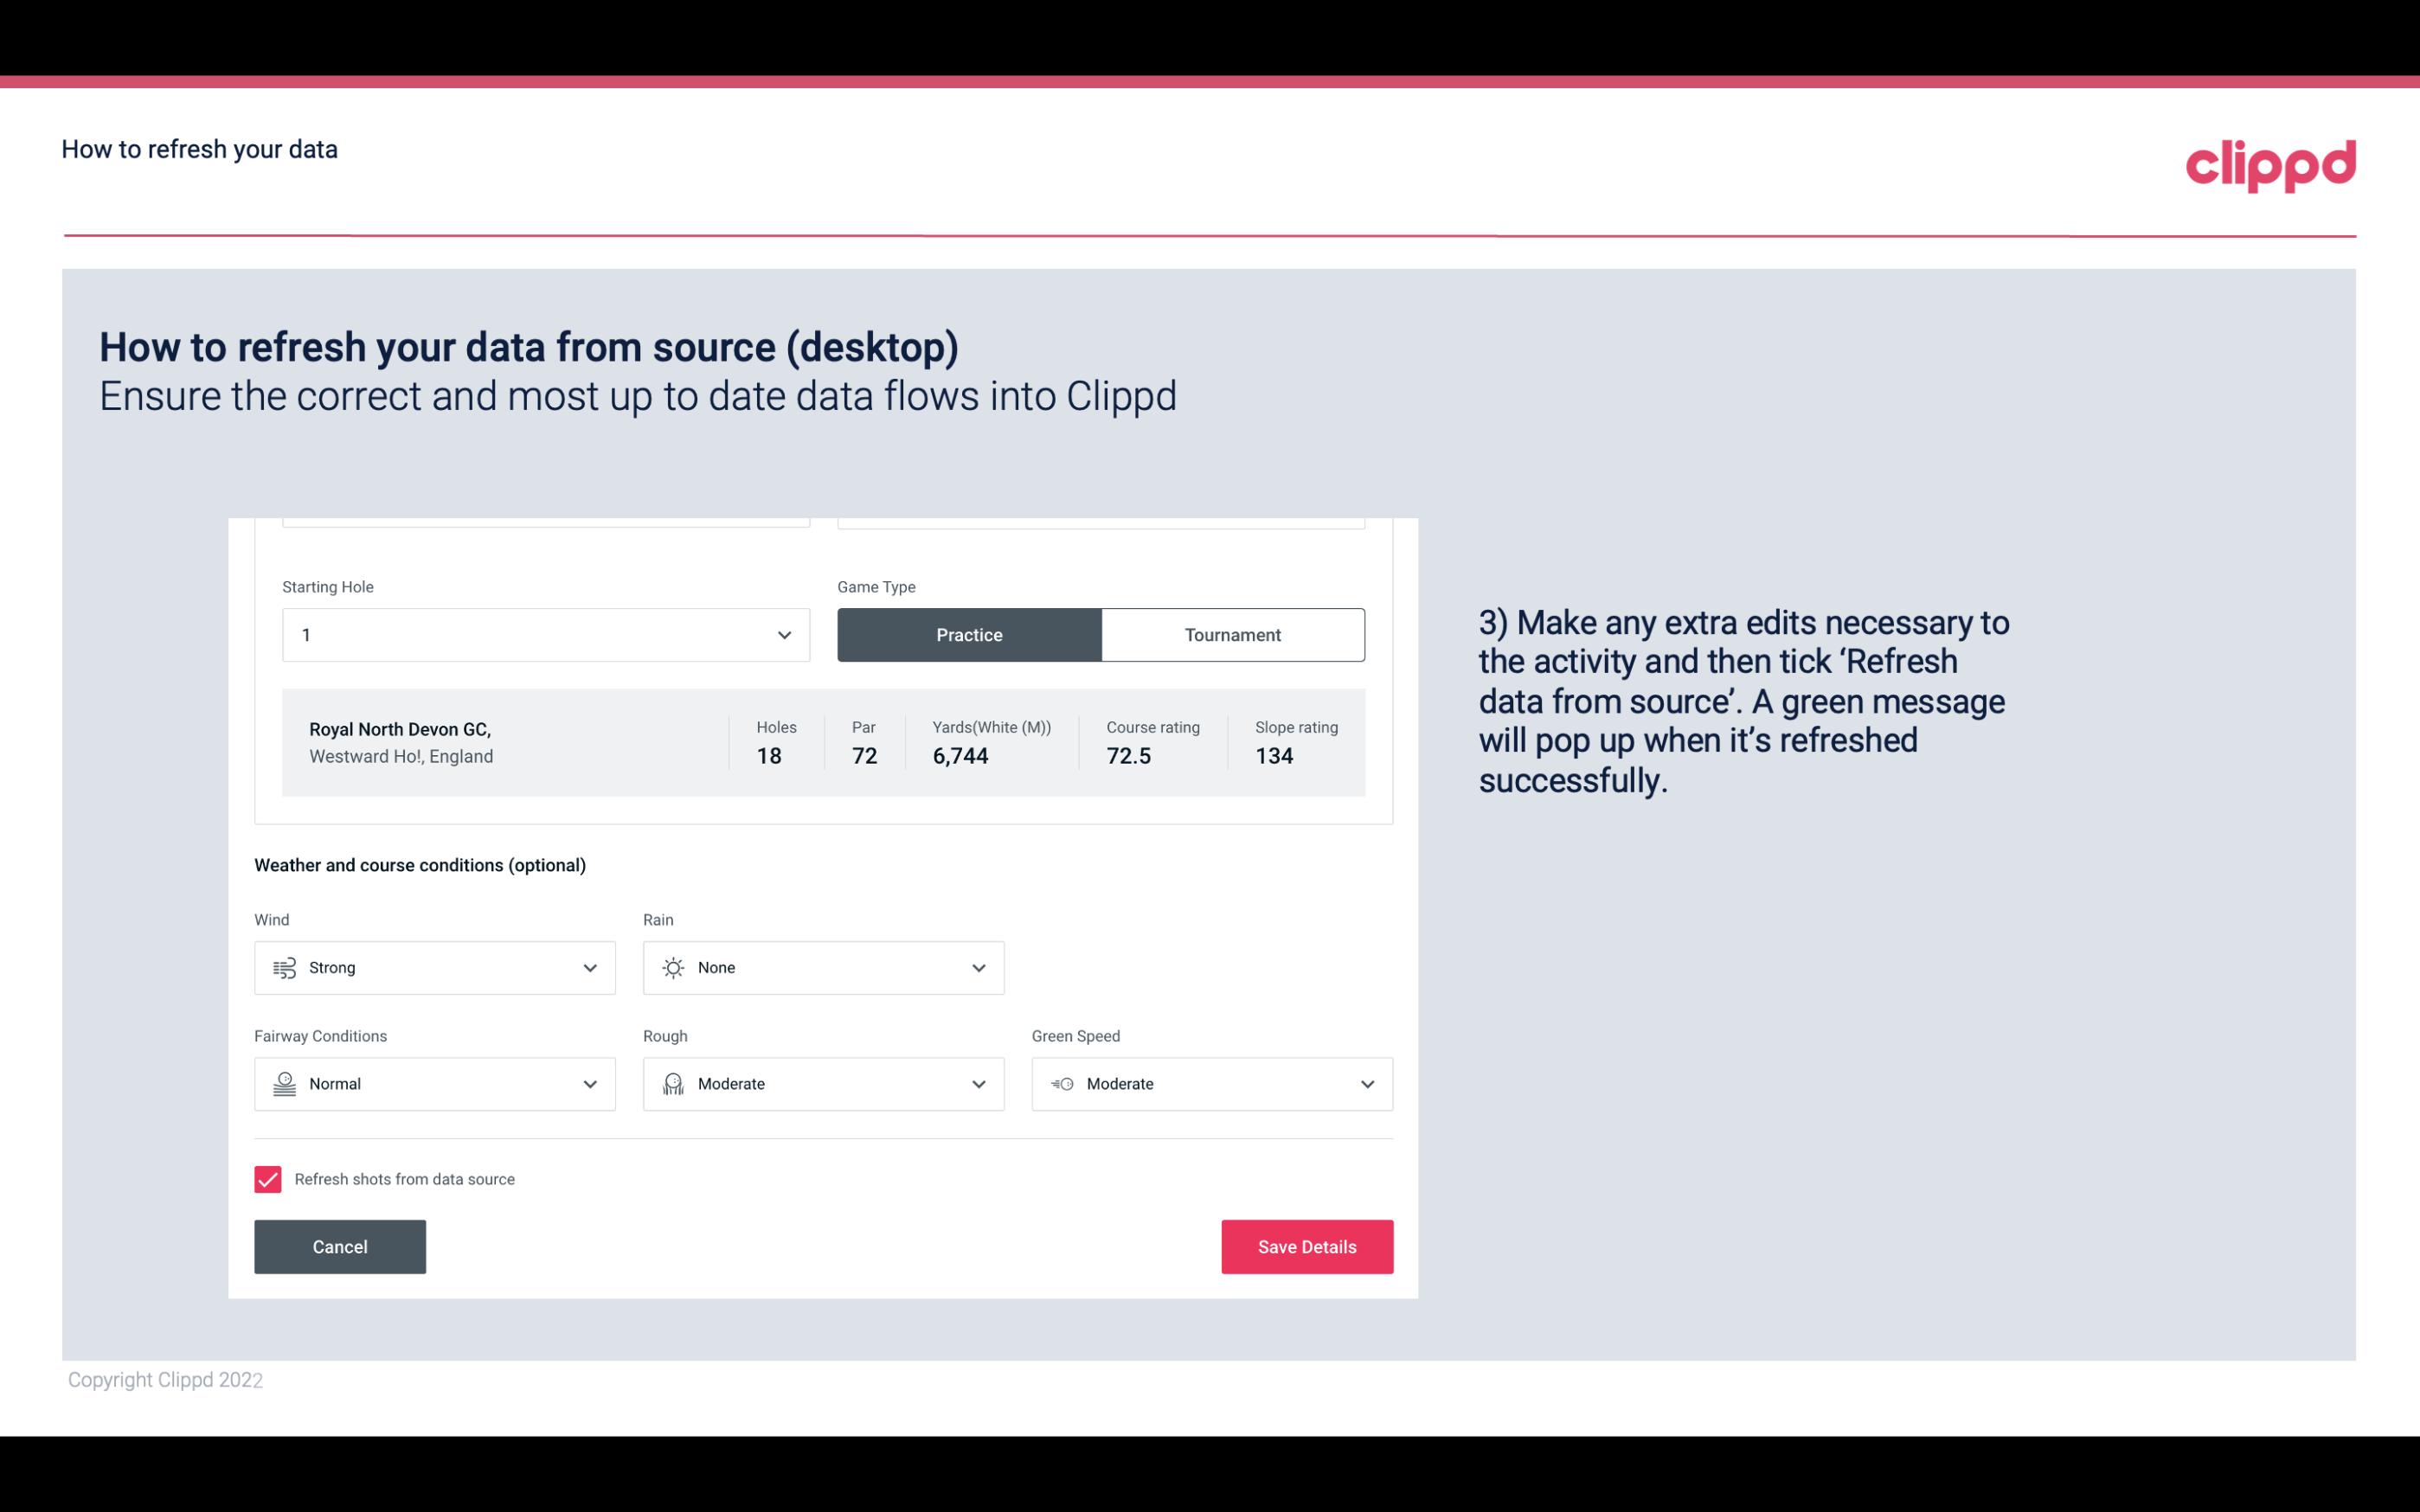Screen dimensions: 2420x1512
Task: Expand the Rain condition dropdown
Action: [978, 967]
